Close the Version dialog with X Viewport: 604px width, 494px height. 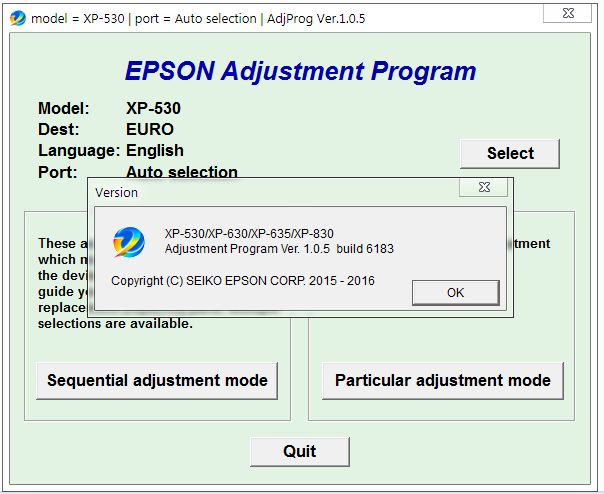pyautogui.click(x=483, y=187)
